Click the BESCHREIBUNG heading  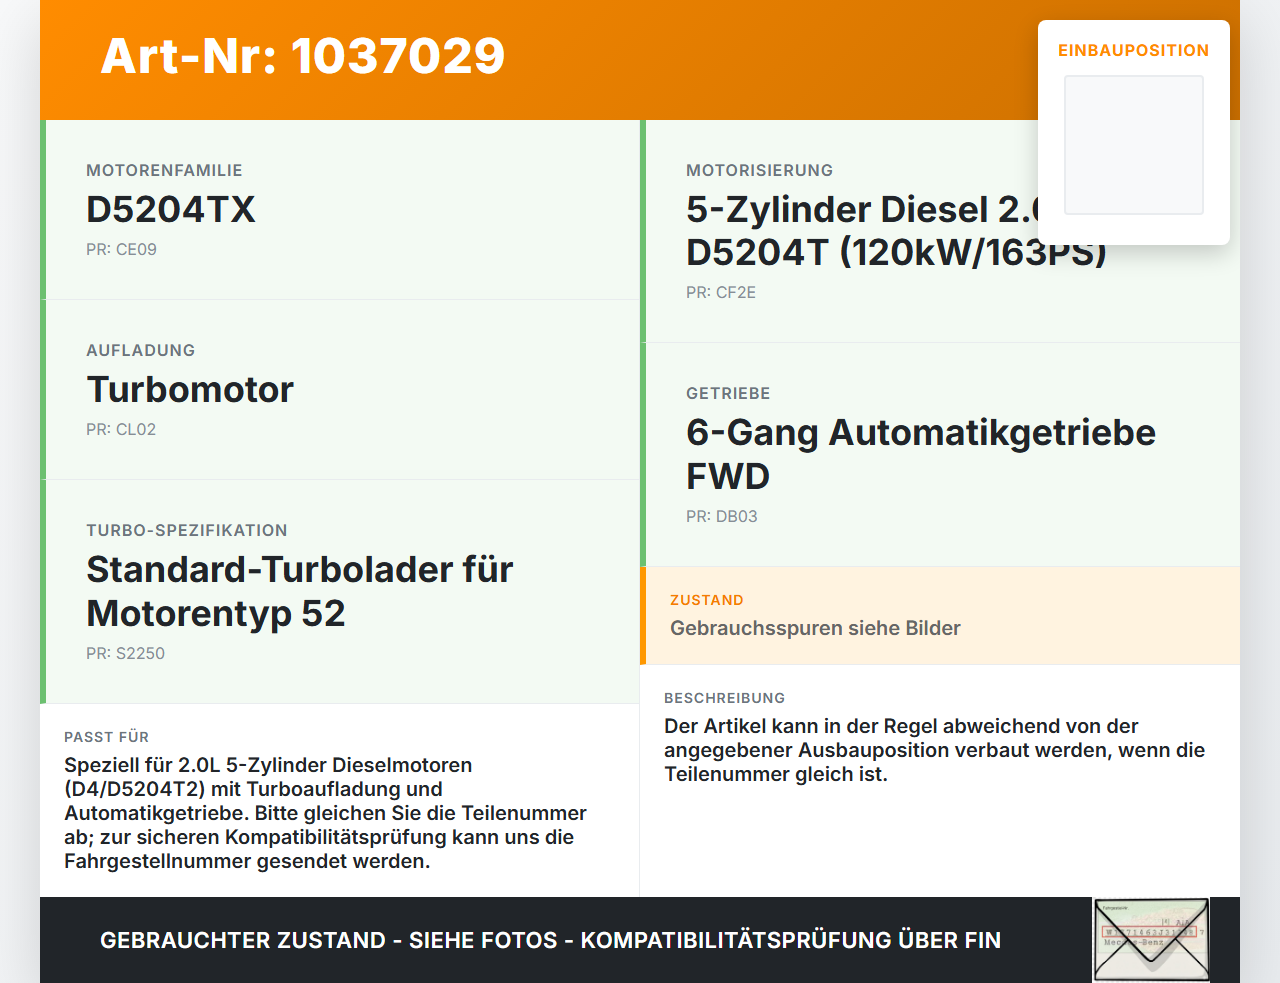725,698
